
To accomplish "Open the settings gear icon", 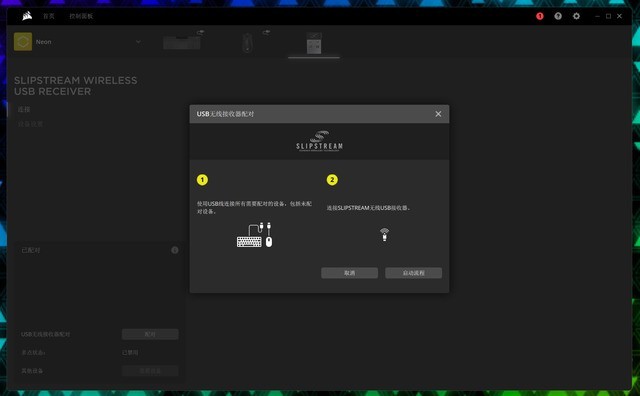I will (576, 16).
